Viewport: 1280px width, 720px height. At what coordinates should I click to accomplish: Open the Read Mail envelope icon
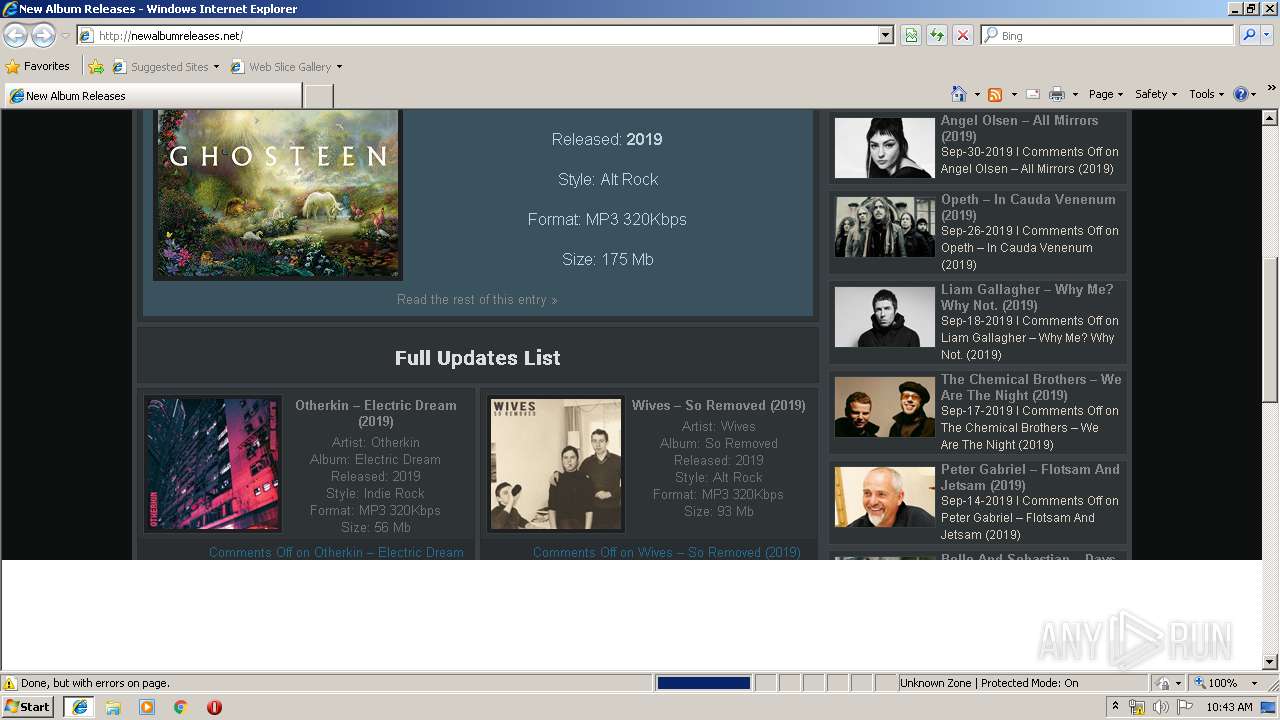(1033, 94)
